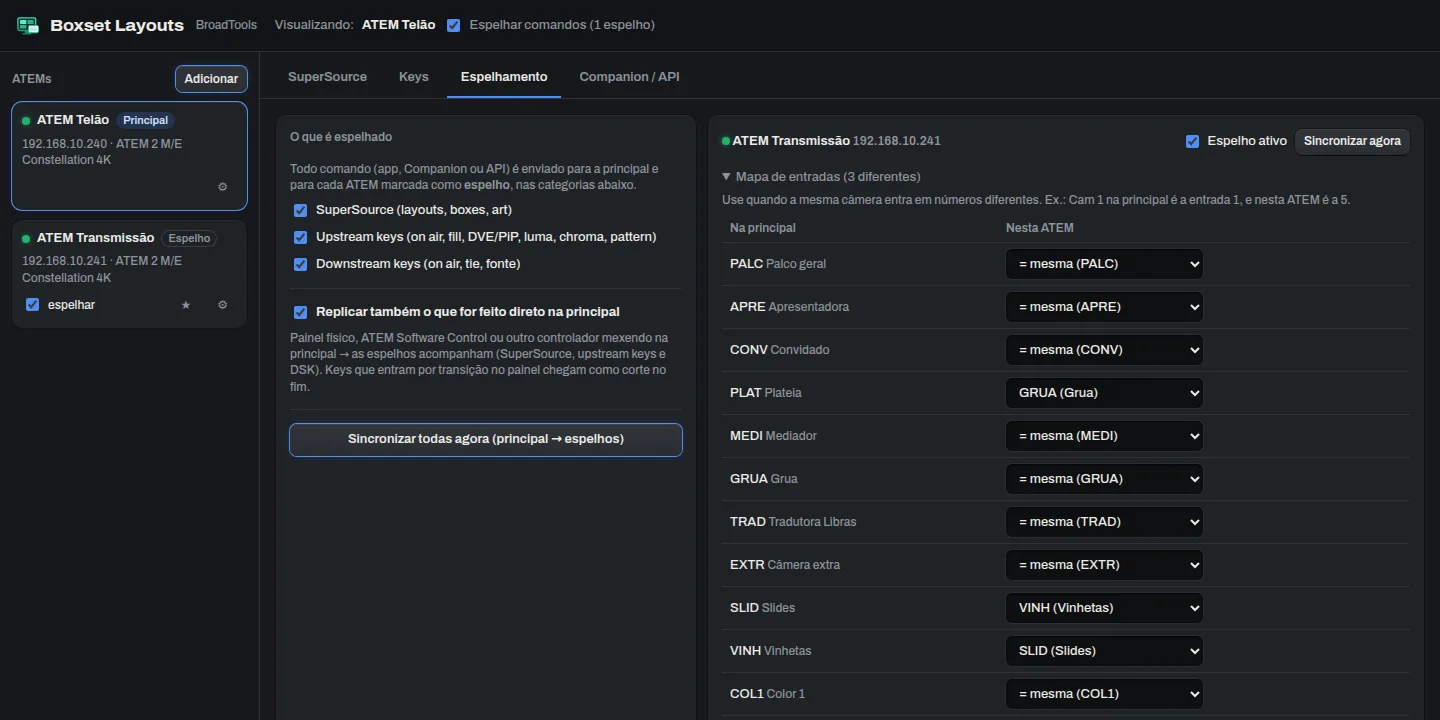The height and width of the screenshot is (720, 1440).
Task: Switch to the Keys tab
Action: pos(414,77)
